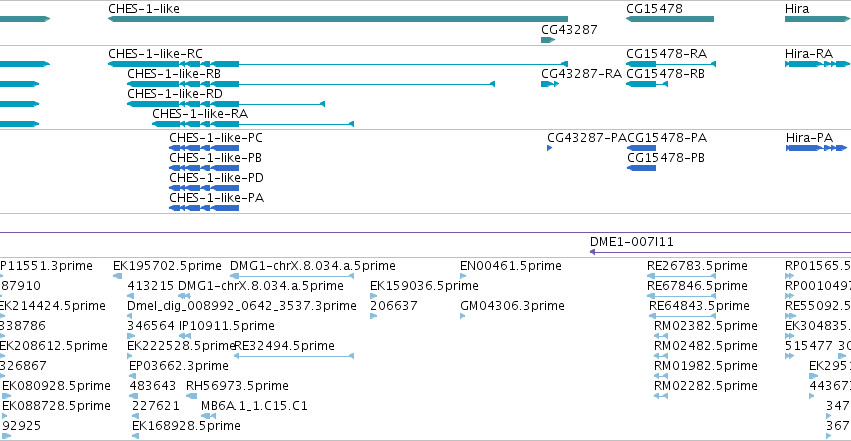This screenshot has height=441, width=851.
Task: Click the CG43287 gene label
Action: pyautogui.click(x=569, y=30)
